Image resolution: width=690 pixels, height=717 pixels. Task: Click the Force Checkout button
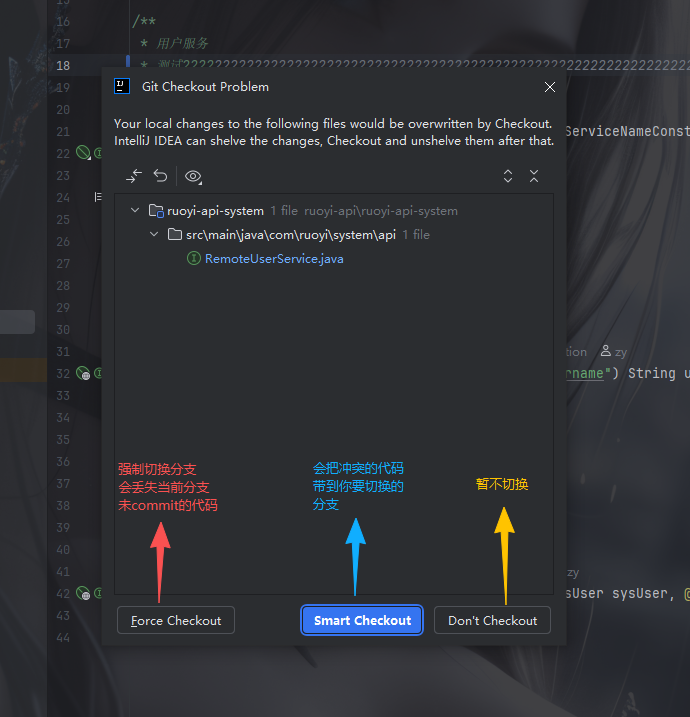[176, 620]
